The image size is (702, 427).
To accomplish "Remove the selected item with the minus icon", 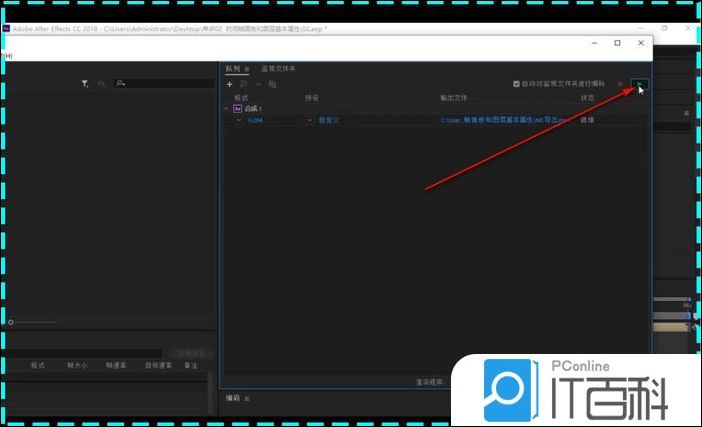I will tap(258, 84).
